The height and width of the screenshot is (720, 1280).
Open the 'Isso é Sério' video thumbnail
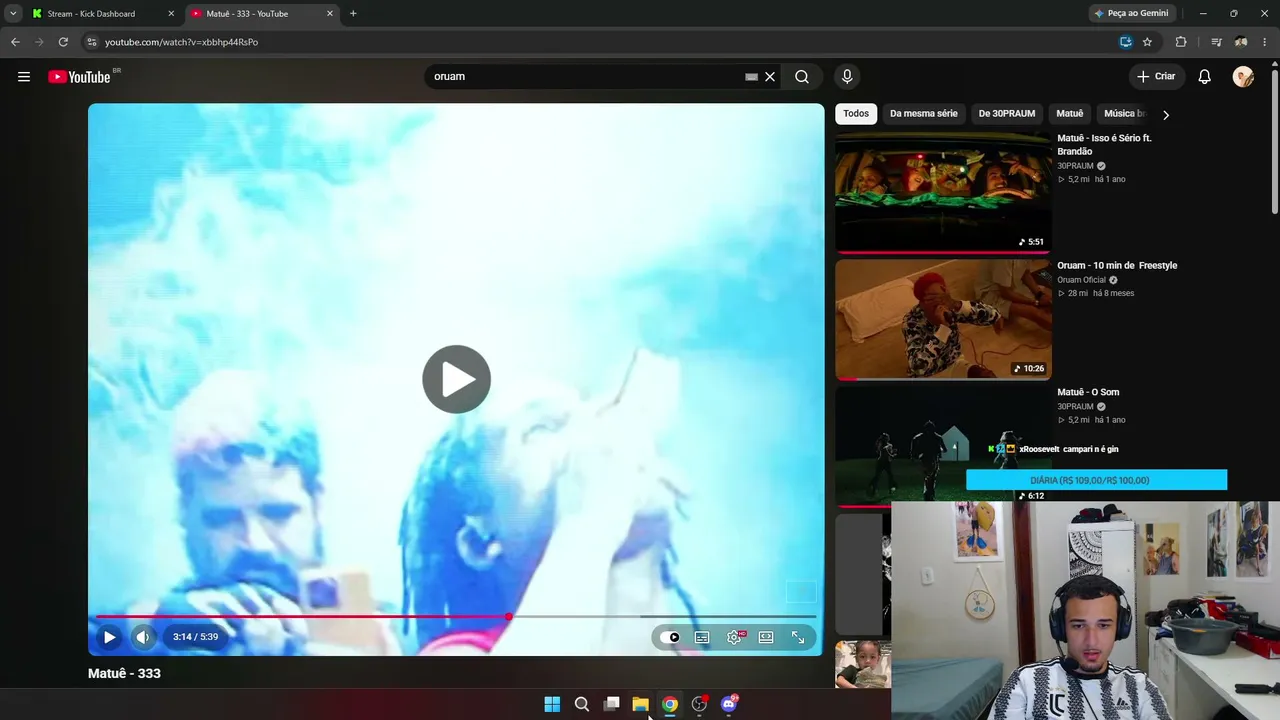pos(943,192)
